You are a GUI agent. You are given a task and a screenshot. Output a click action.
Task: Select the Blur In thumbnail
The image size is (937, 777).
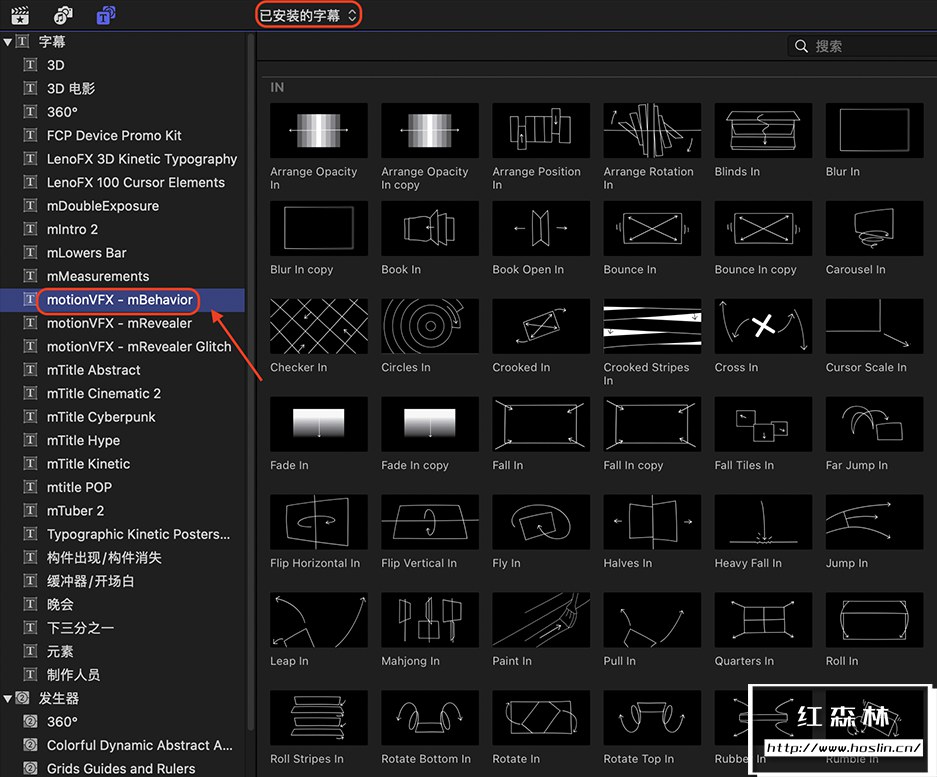[874, 130]
